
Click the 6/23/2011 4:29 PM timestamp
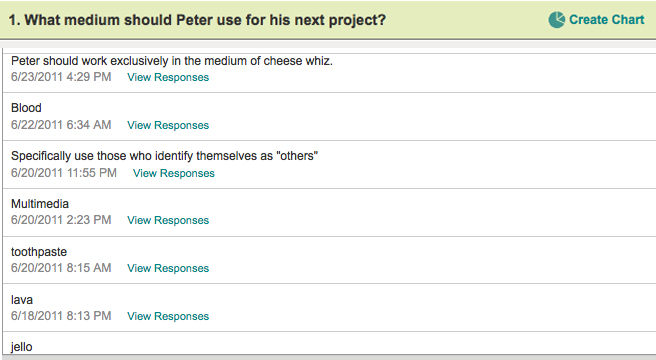61,77
